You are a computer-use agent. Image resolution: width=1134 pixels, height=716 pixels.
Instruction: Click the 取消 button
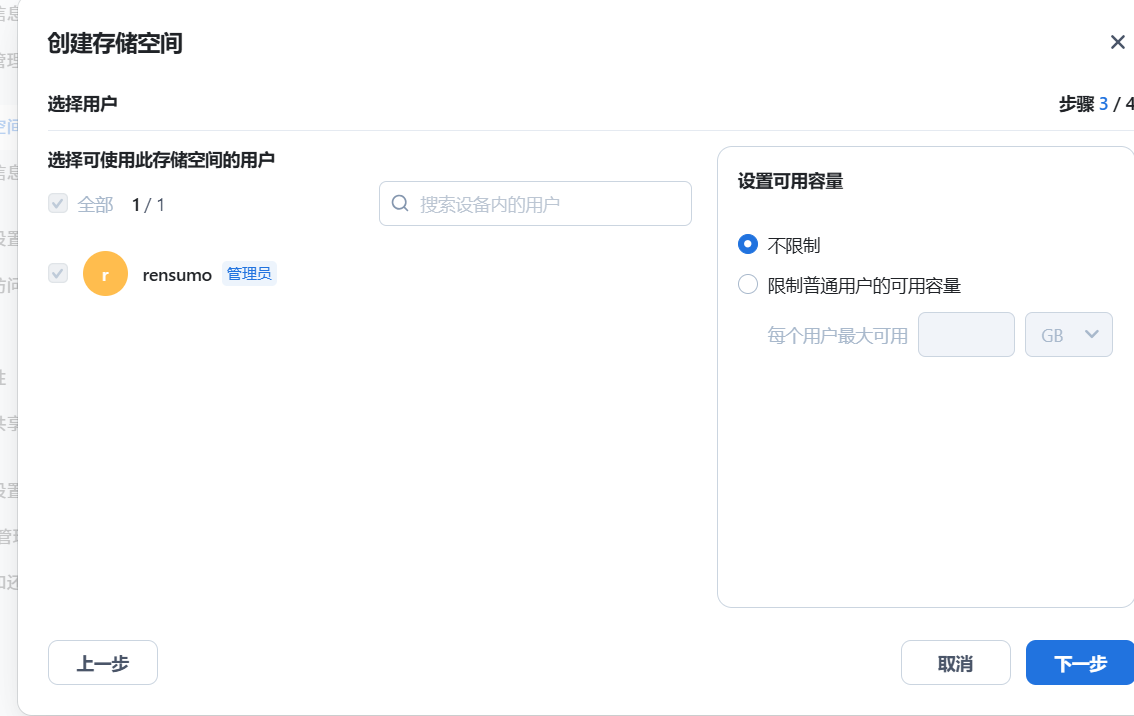(955, 662)
